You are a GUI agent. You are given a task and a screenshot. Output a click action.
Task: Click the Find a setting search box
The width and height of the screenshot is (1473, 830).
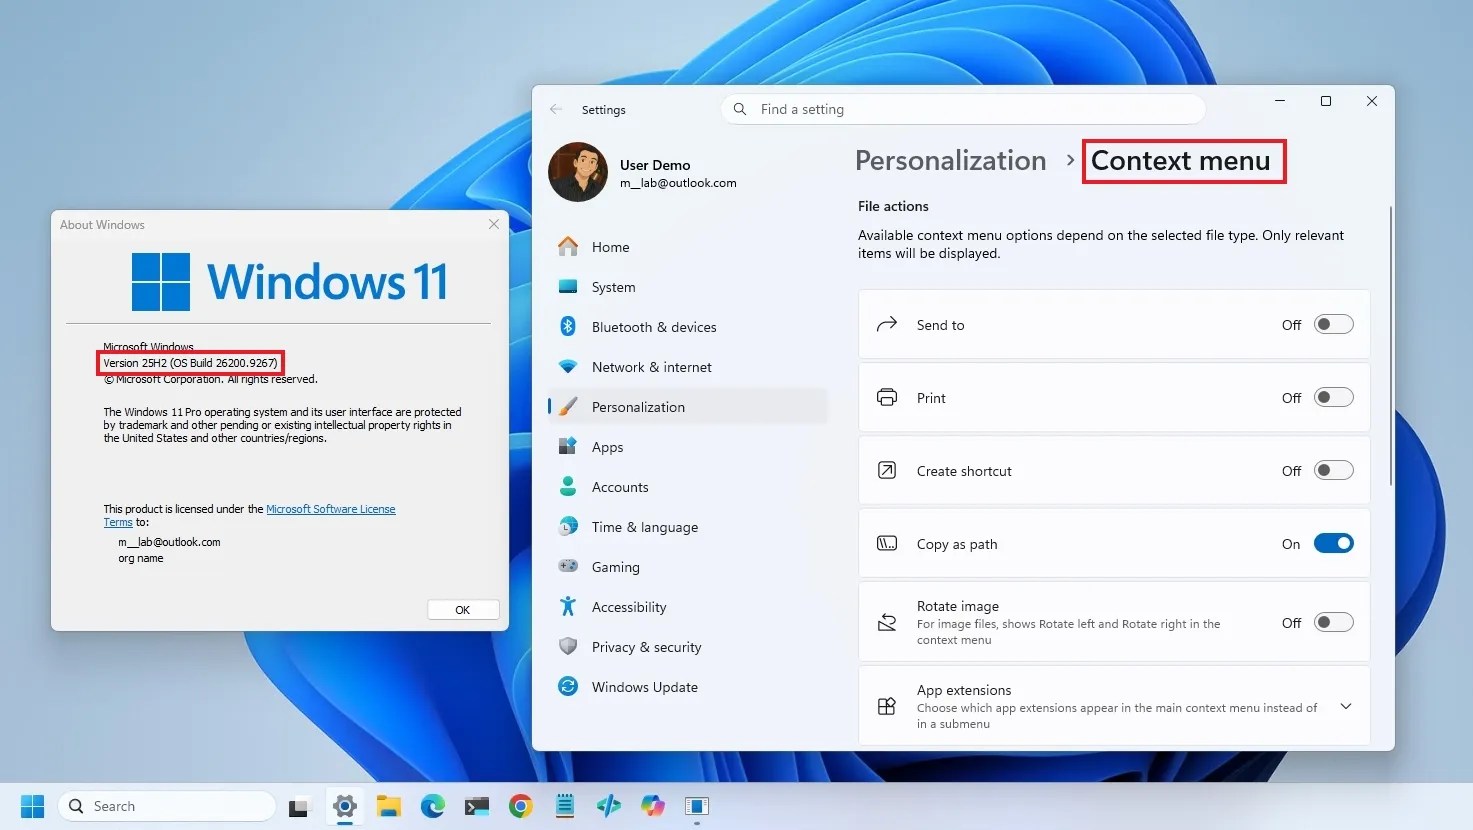(x=963, y=109)
